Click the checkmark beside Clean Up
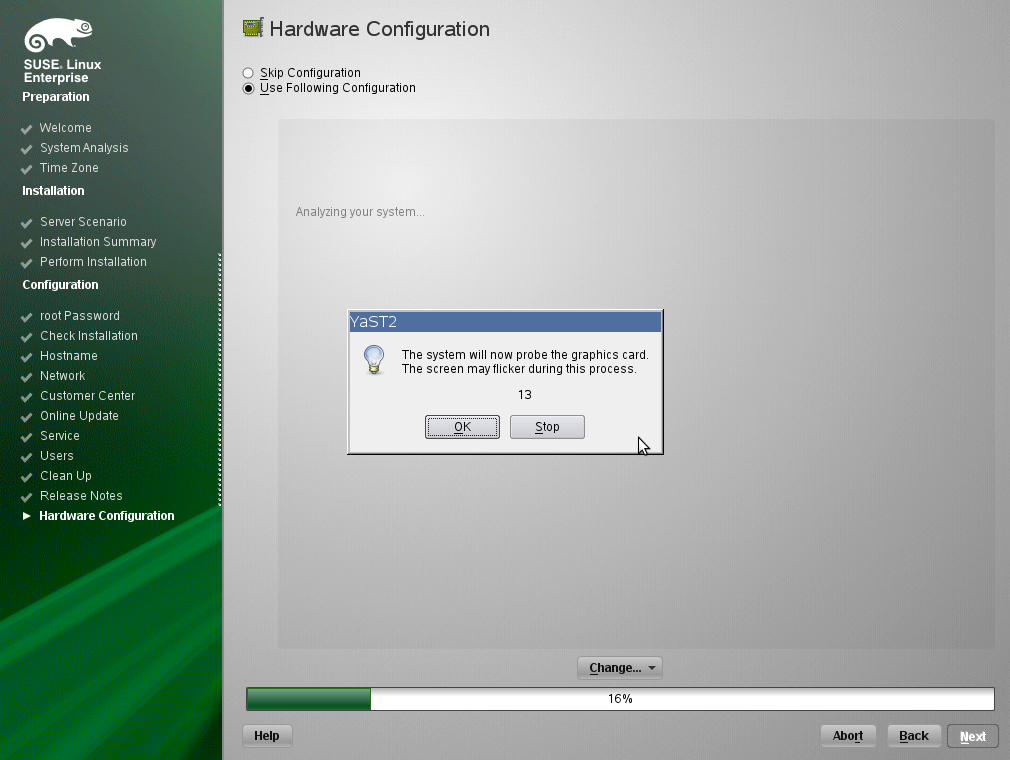1010x760 pixels. point(26,477)
